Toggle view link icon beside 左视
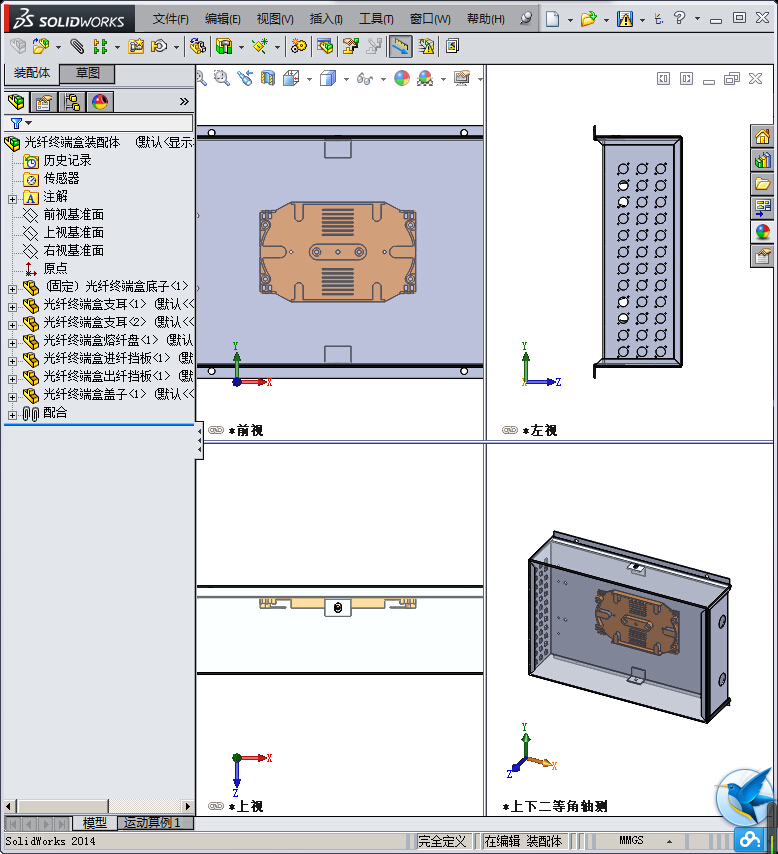The image size is (778, 854). click(509, 430)
